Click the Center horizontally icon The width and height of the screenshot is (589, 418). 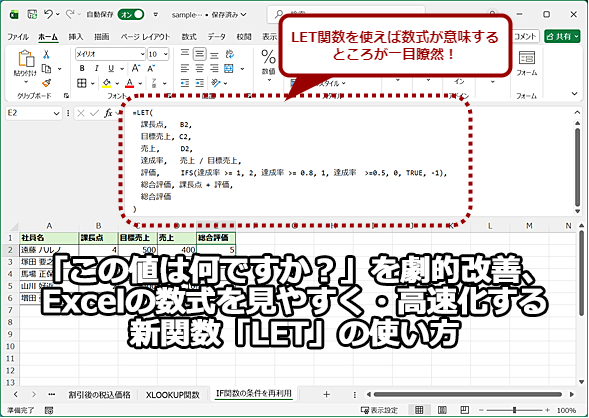click(199, 68)
